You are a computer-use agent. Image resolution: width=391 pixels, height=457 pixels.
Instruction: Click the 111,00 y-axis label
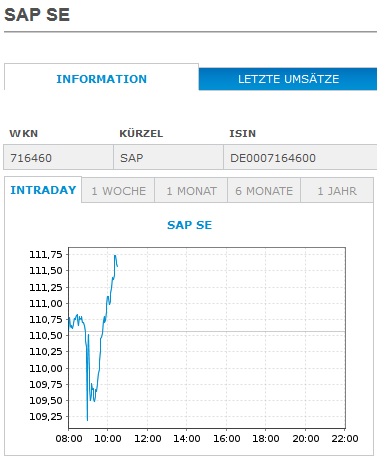coord(46,303)
